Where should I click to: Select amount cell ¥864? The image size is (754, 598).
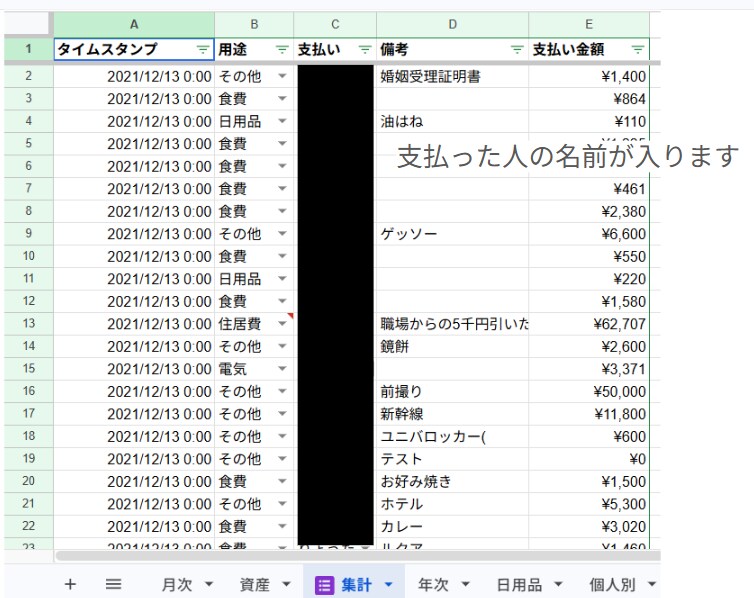(589, 99)
